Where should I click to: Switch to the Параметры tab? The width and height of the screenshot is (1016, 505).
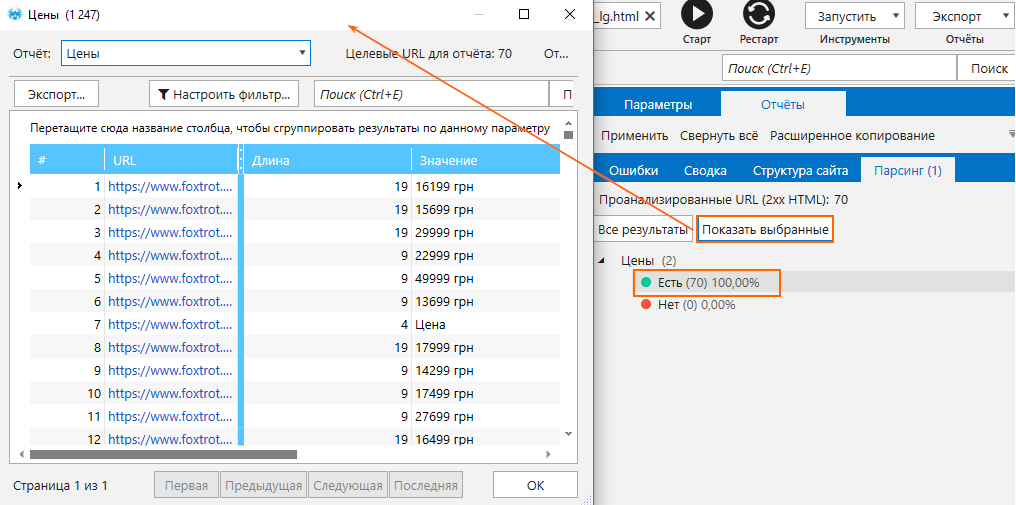657,105
